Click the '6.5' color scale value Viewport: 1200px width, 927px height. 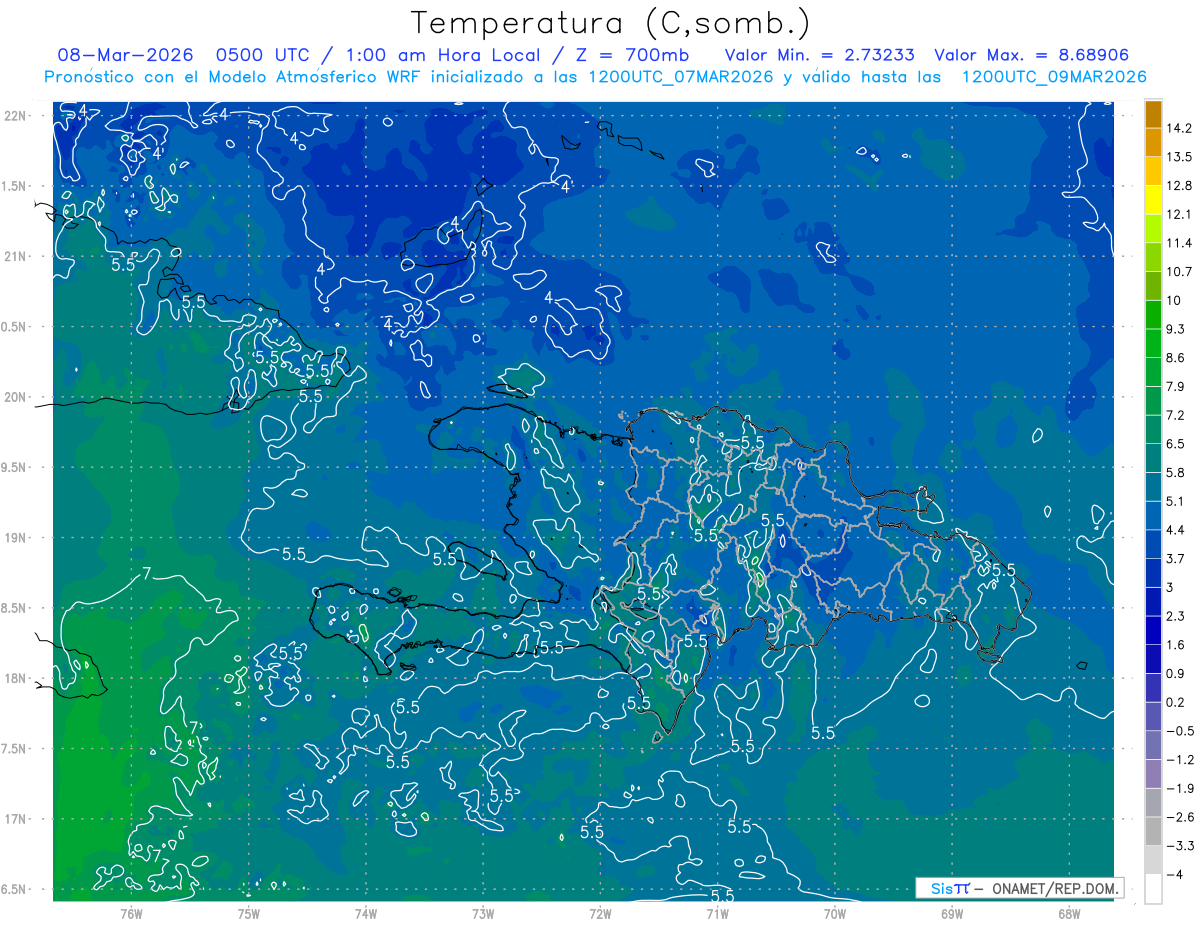coord(1176,444)
